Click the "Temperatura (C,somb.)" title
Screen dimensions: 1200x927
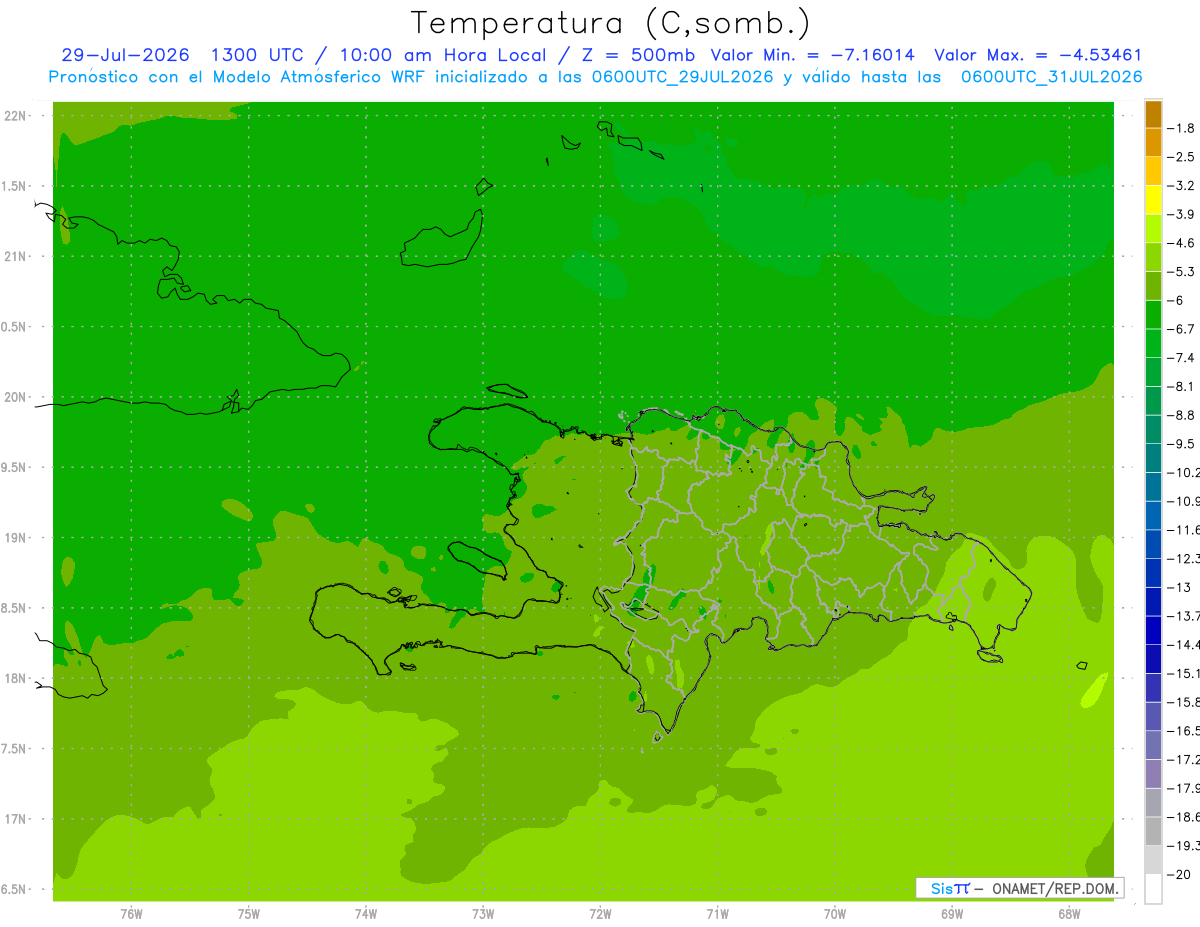click(611, 23)
